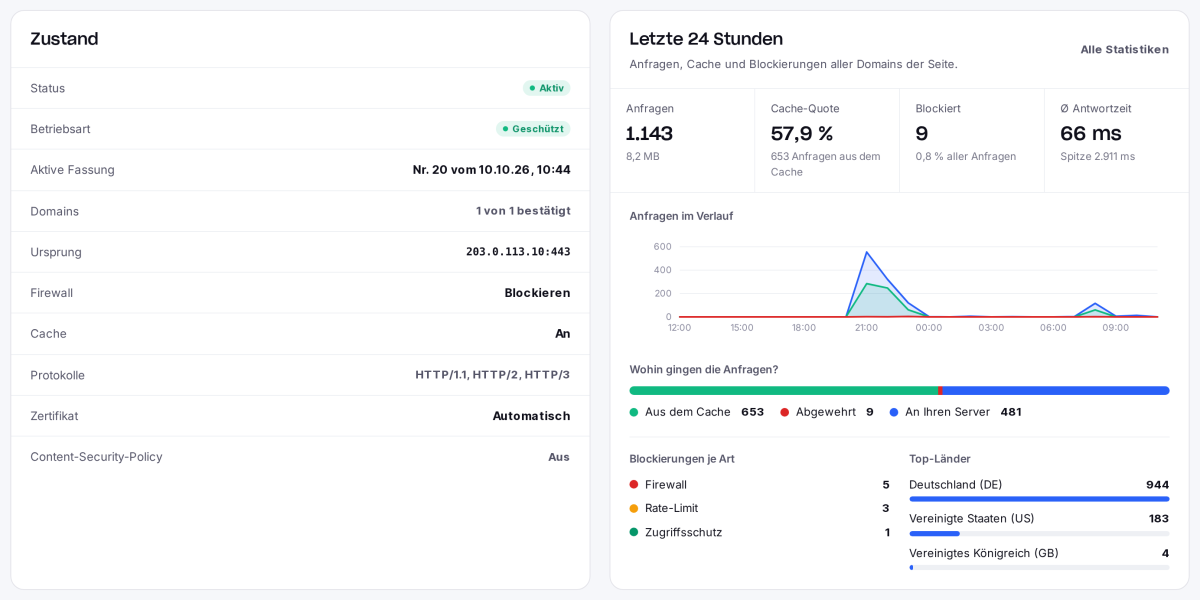Click the blue server segment of the distribution bar
The height and width of the screenshot is (600, 1200).
[x=1056, y=391]
